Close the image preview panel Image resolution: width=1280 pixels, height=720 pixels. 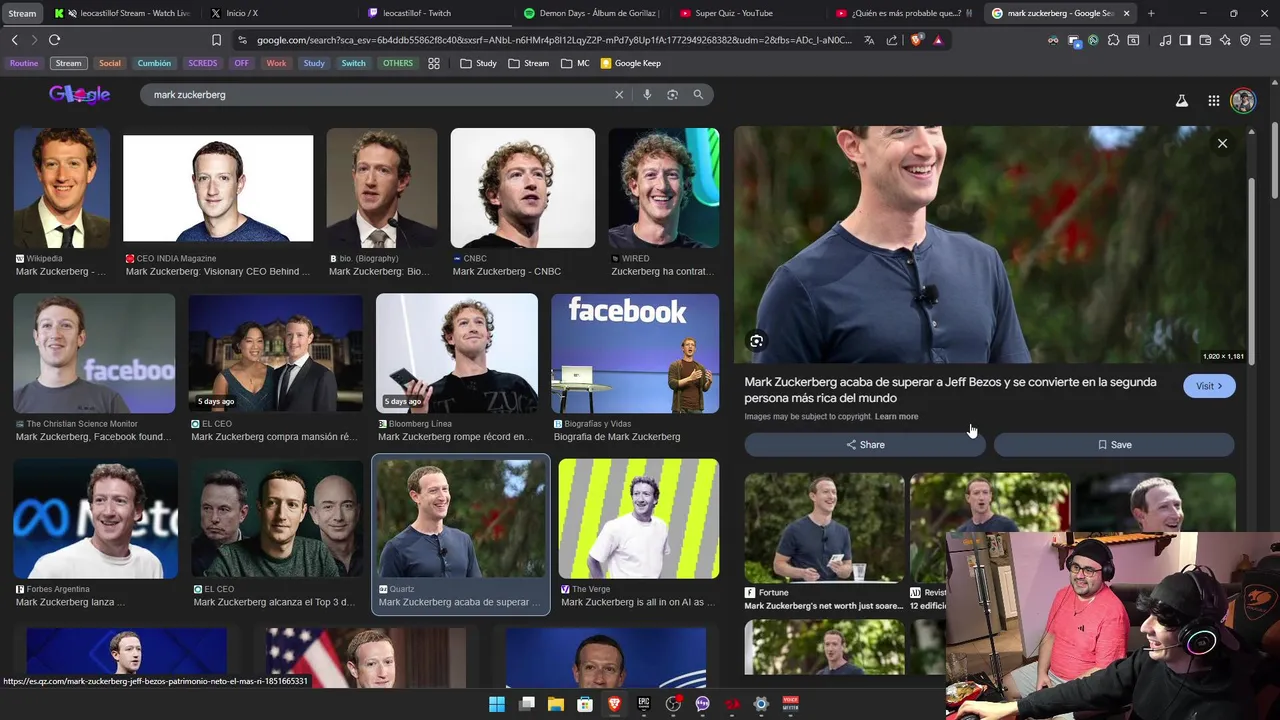pos(1222,143)
